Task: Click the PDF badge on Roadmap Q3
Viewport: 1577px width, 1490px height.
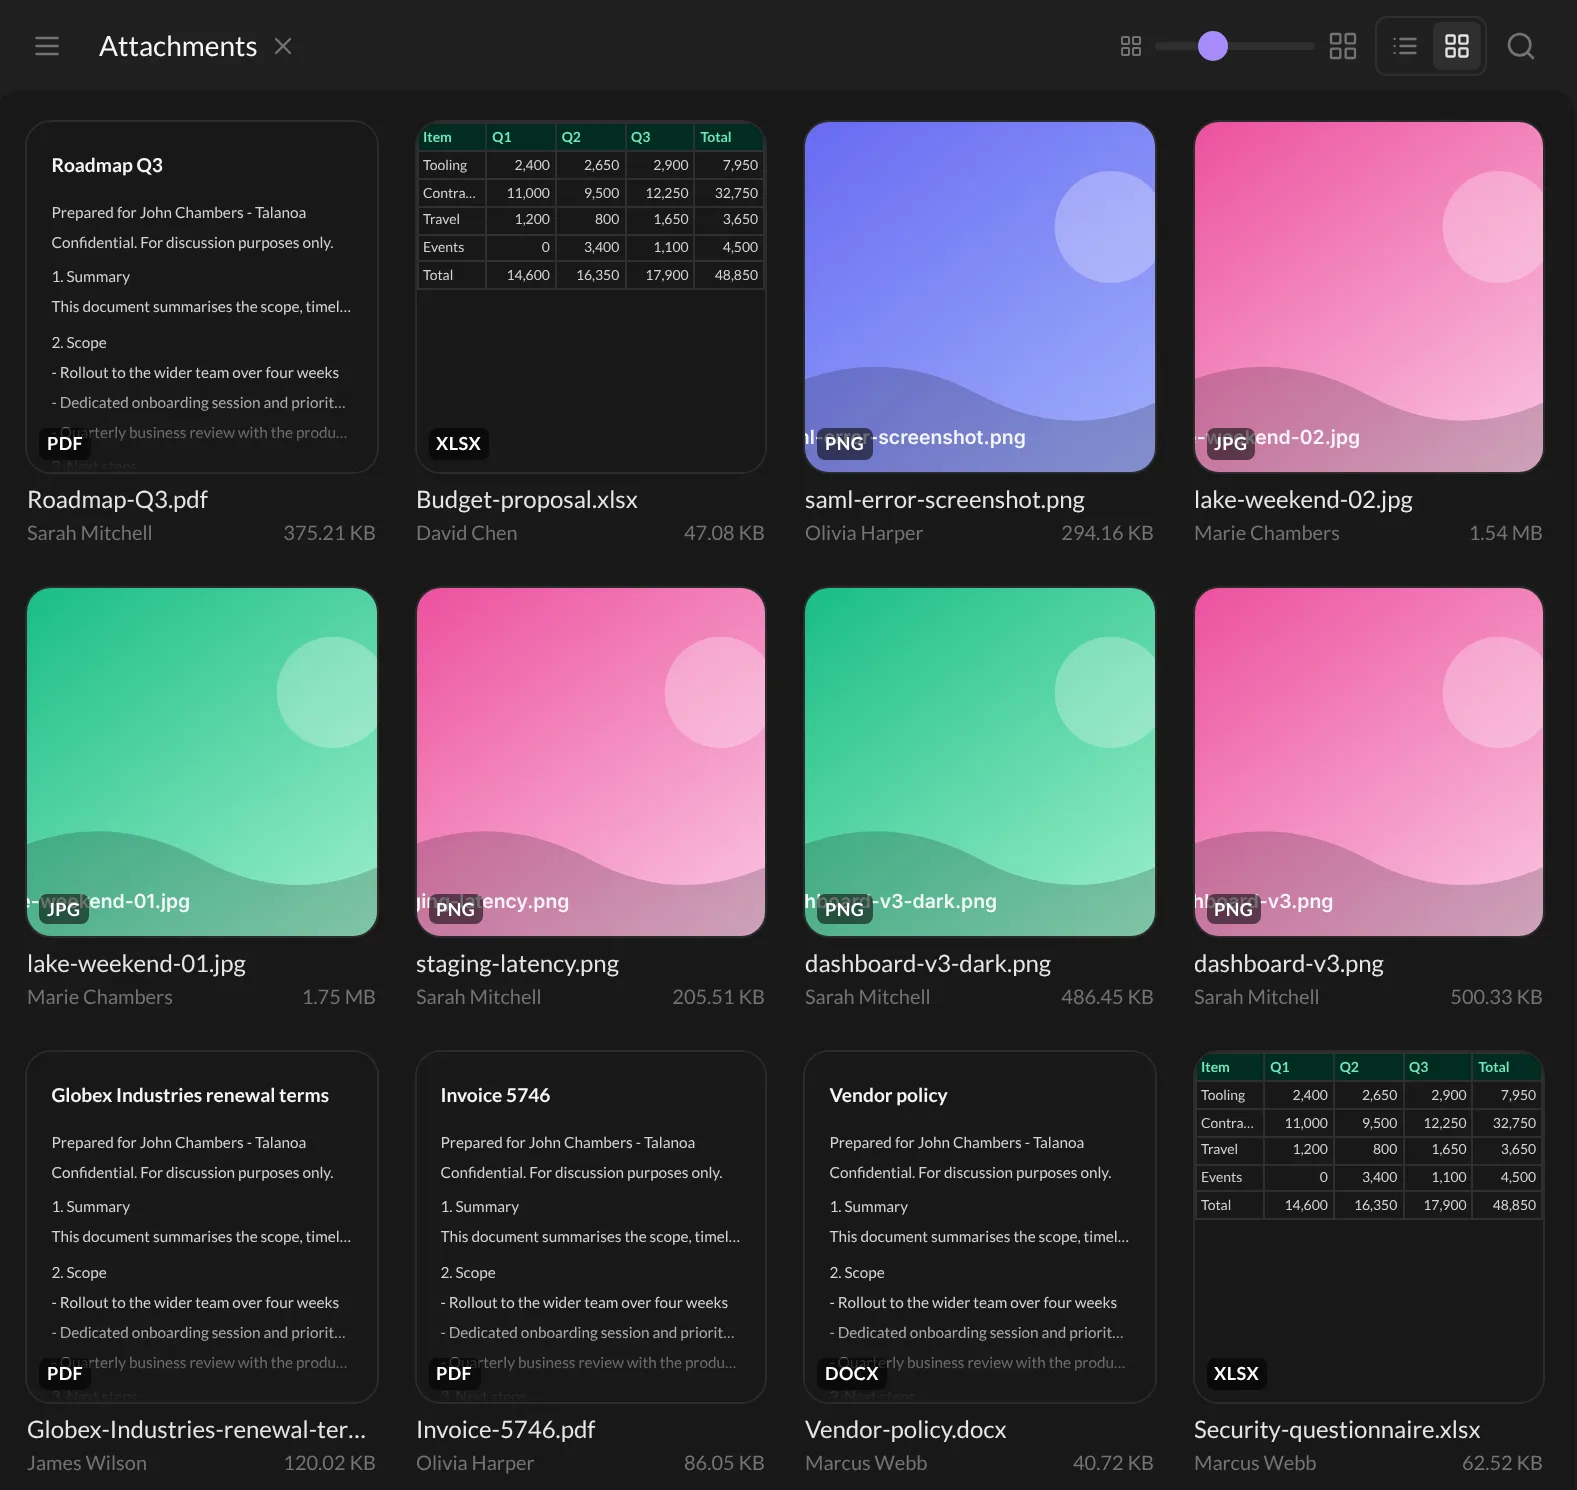Action: pyautogui.click(x=65, y=443)
